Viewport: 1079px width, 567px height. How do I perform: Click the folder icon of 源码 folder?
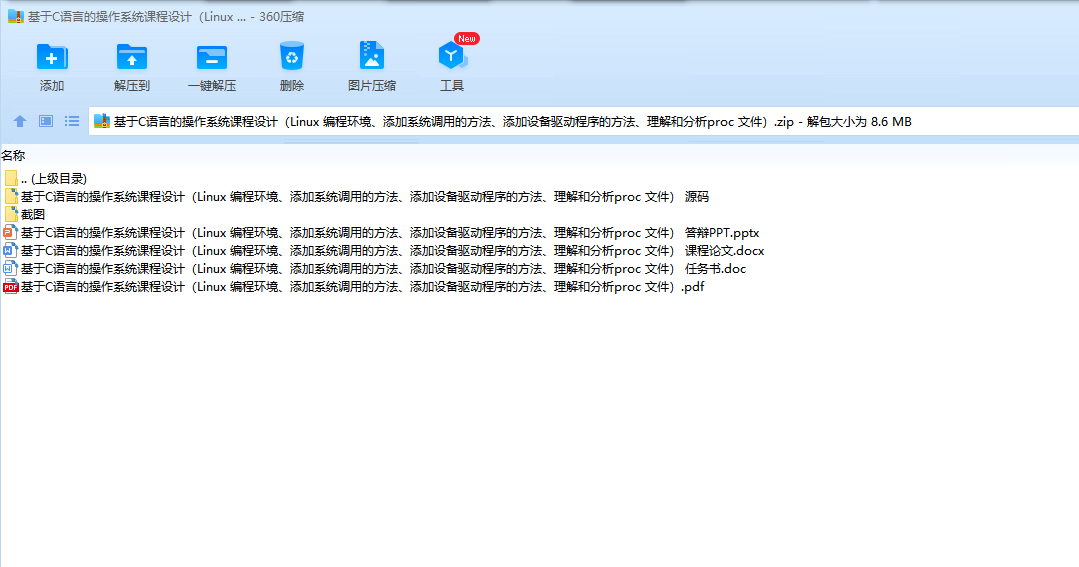(10, 197)
